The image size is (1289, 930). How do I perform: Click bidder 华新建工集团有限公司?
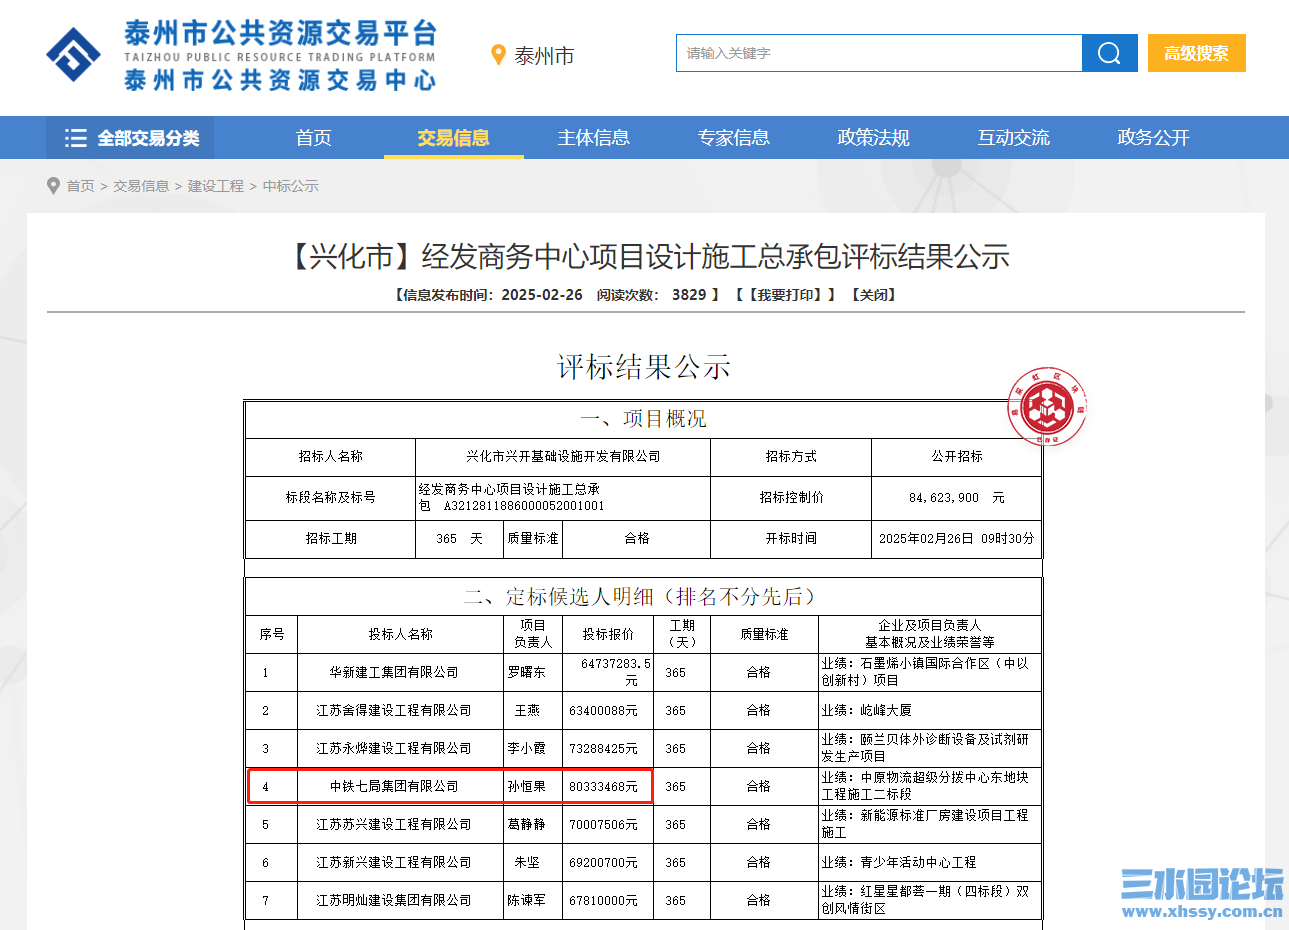point(394,672)
